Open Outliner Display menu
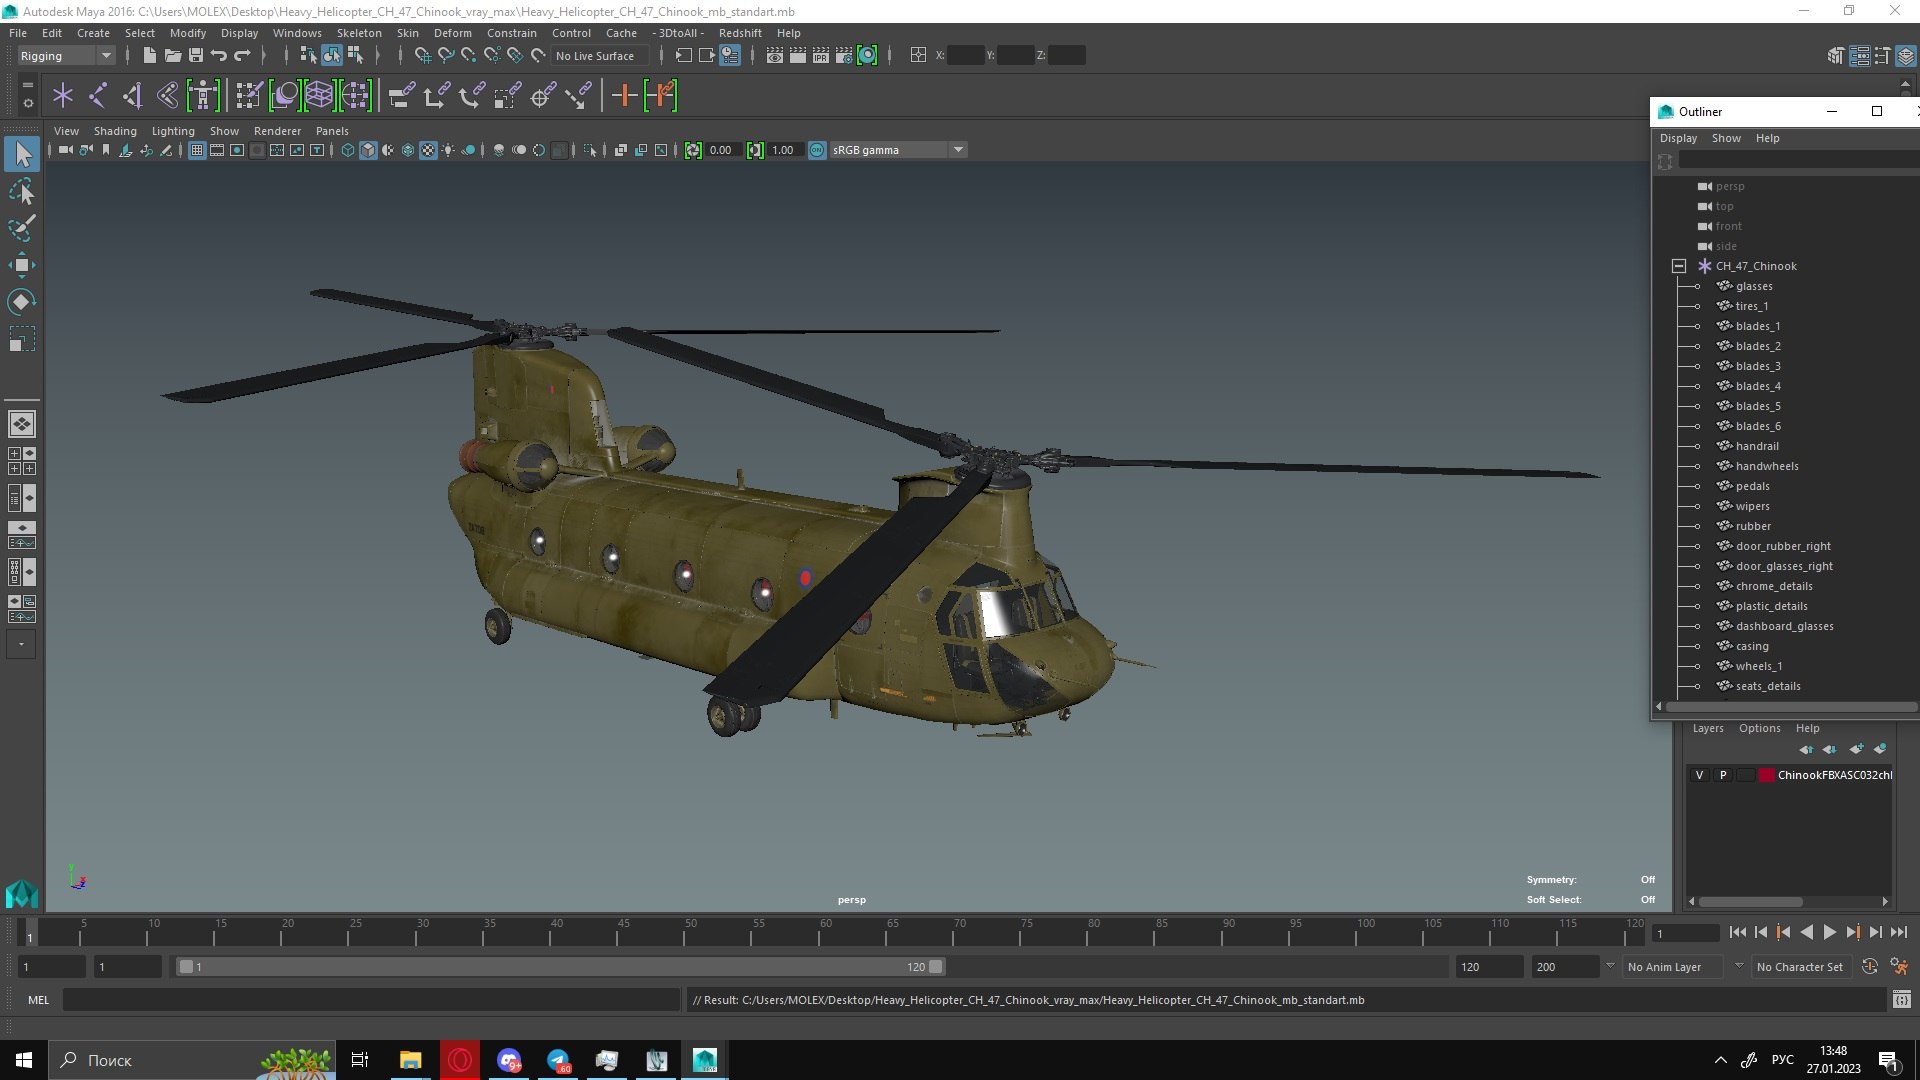 pos(1678,138)
